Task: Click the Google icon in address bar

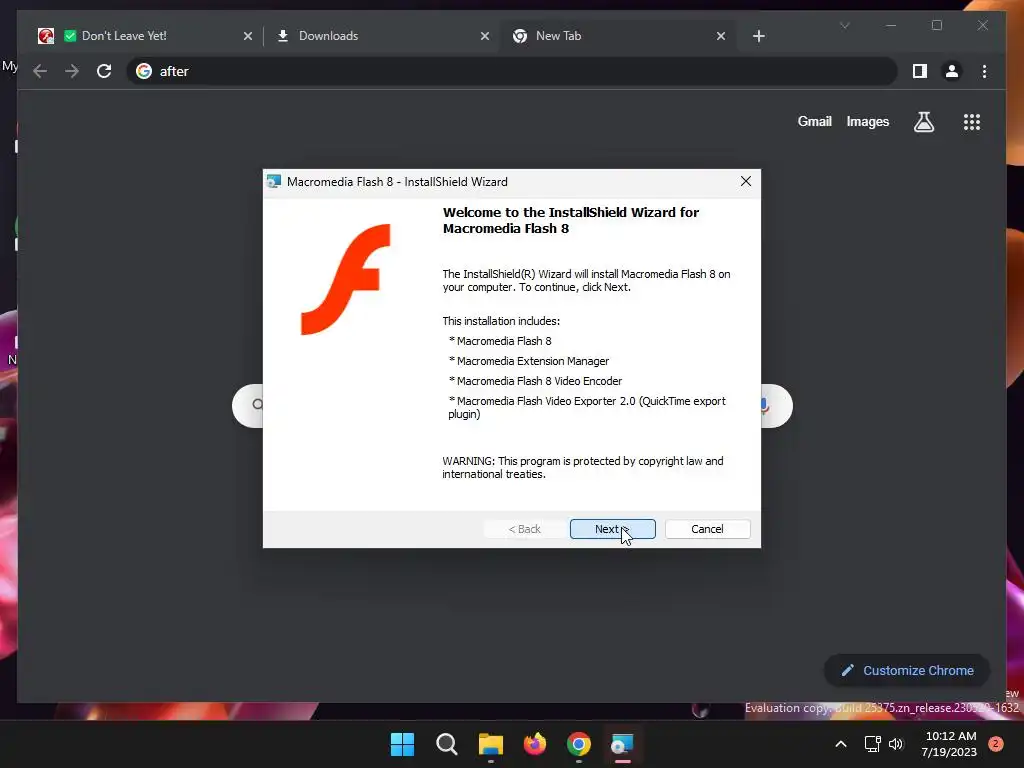Action: 144,71
